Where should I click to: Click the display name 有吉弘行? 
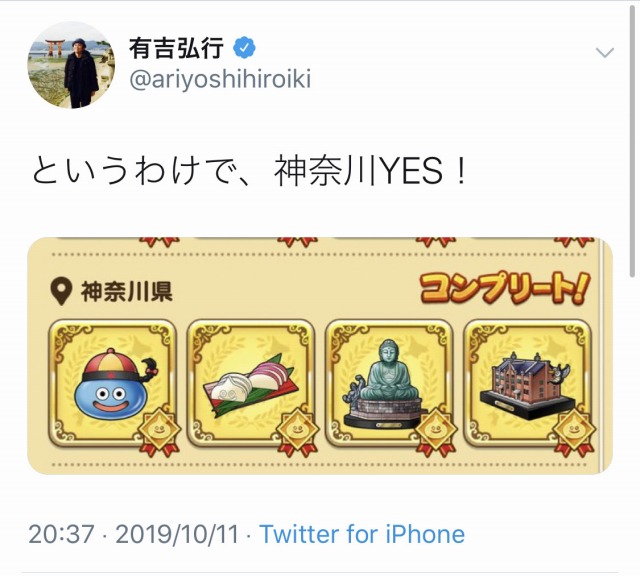pos(176,49)
